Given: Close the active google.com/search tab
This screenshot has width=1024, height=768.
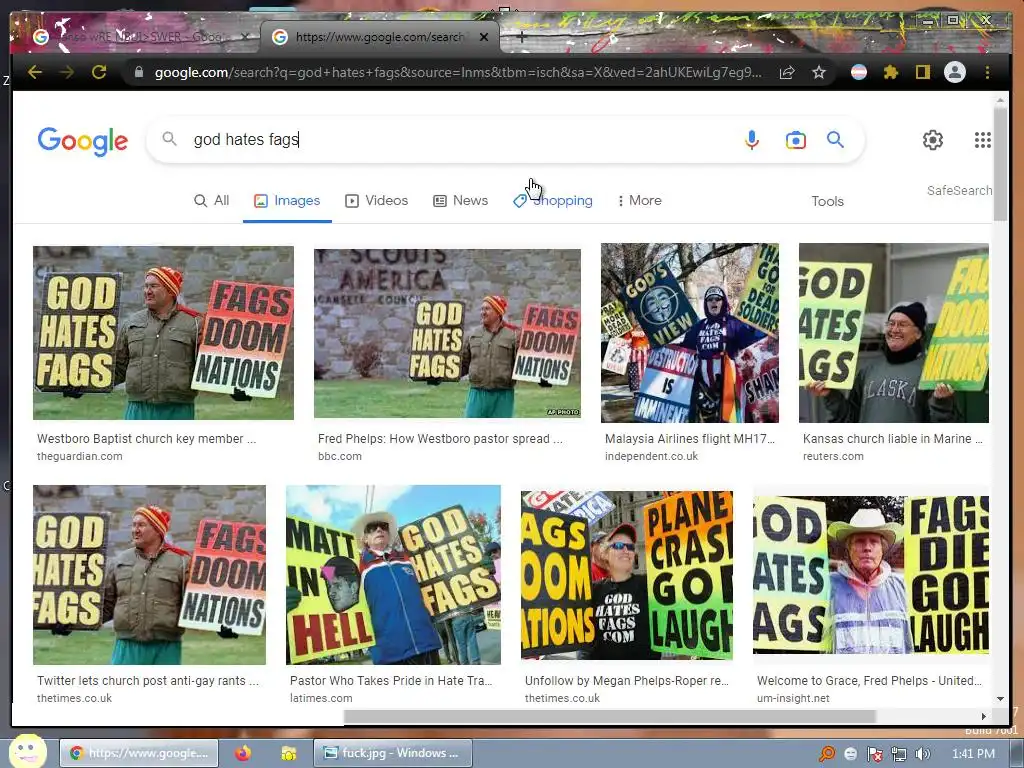Looking at the screenshot, I should click(x=484, y=37).
